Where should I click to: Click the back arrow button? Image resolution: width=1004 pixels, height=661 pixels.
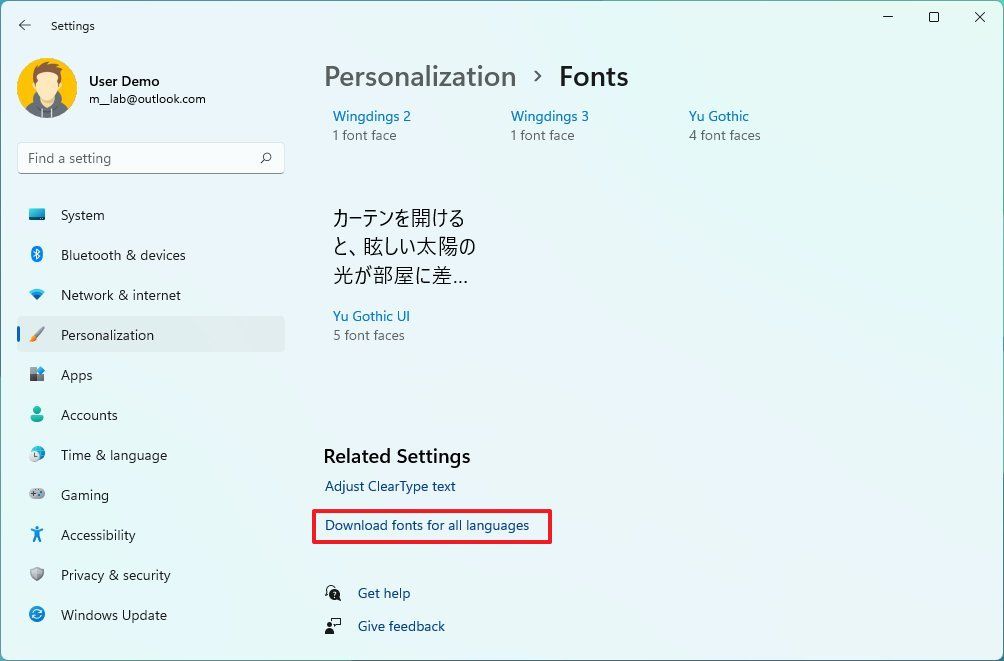pyautogui.click(x=24, y=26)
